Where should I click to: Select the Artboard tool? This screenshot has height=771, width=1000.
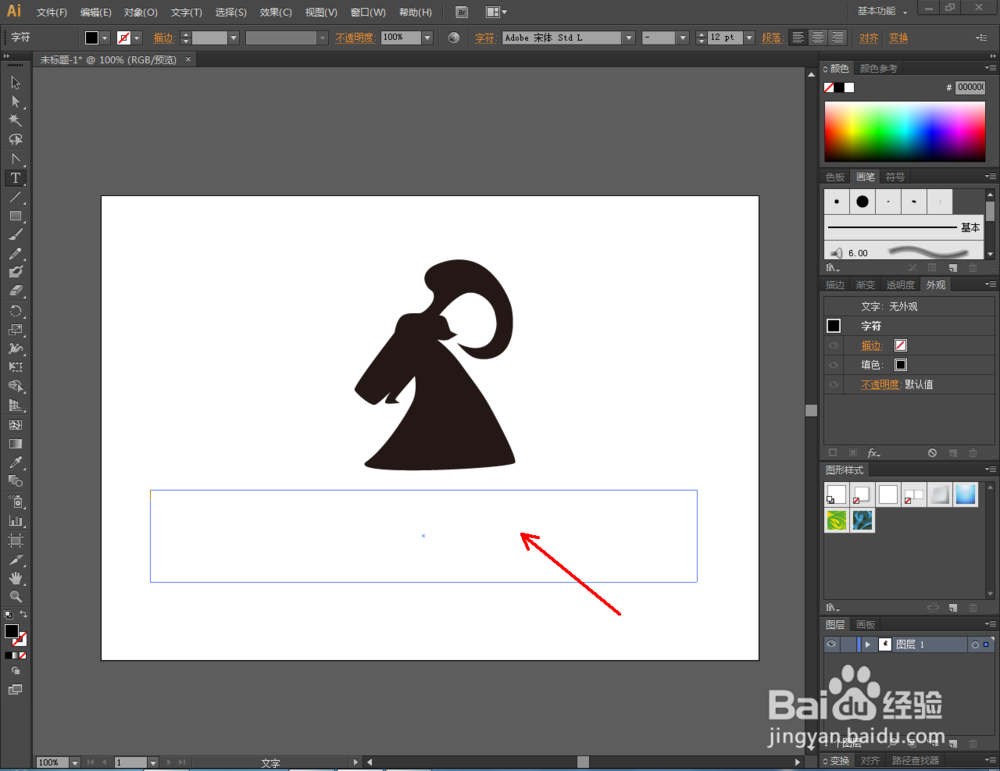point(15,541)
